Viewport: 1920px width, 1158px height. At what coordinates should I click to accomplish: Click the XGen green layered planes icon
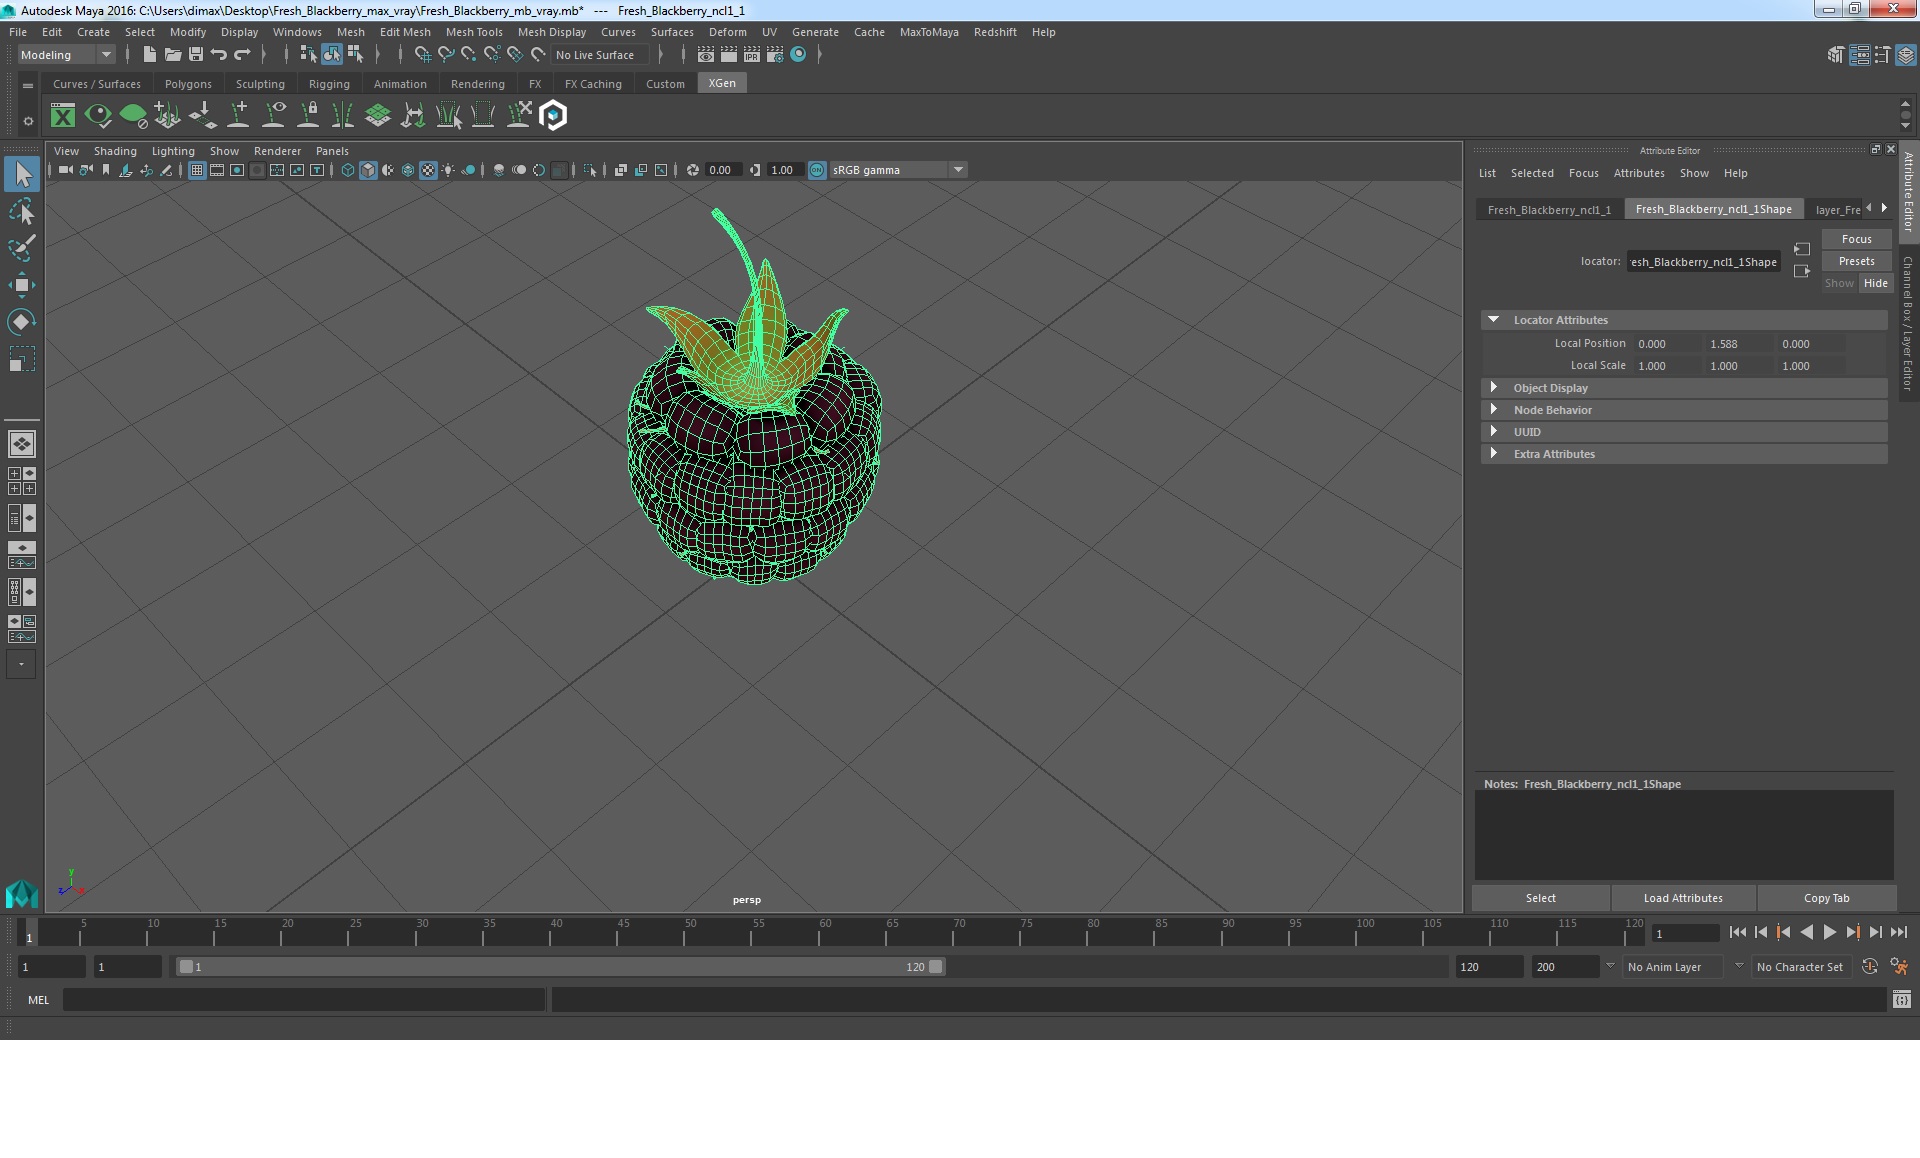[x=378, y=116]
